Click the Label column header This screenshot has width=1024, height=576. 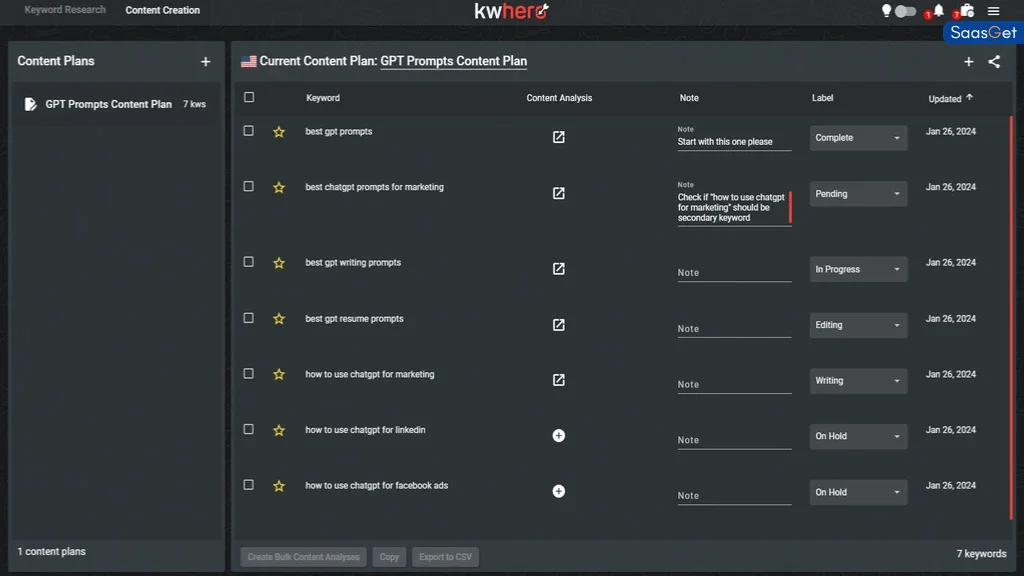[x=822, y=98]
